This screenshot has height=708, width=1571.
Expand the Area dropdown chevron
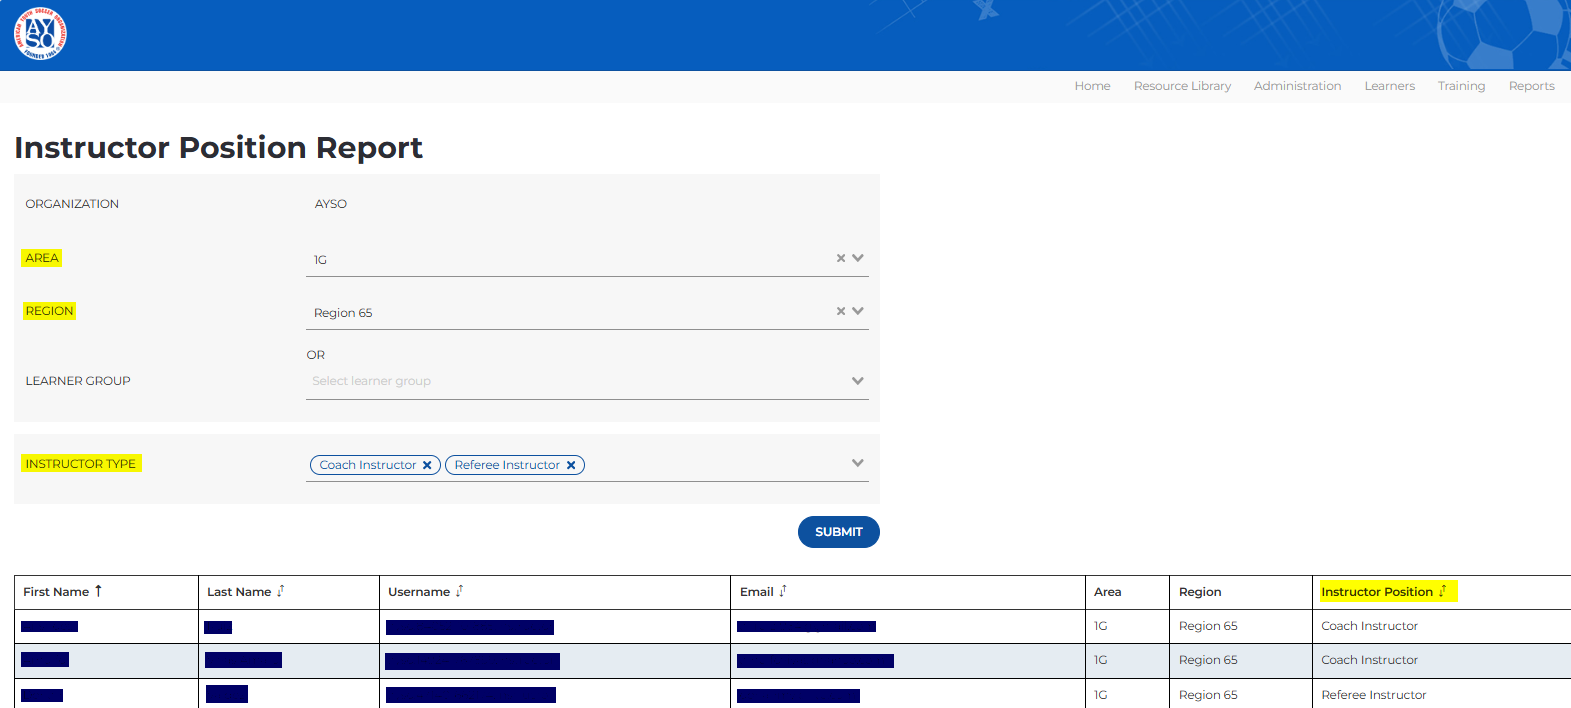[x=858, y=258]
